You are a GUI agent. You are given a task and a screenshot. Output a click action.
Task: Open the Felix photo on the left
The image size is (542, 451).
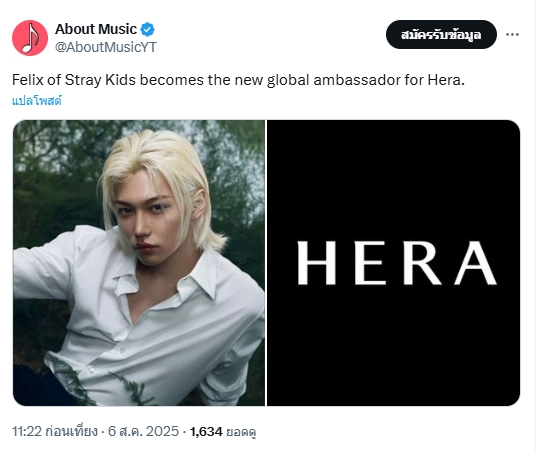(x=139, y=263)
